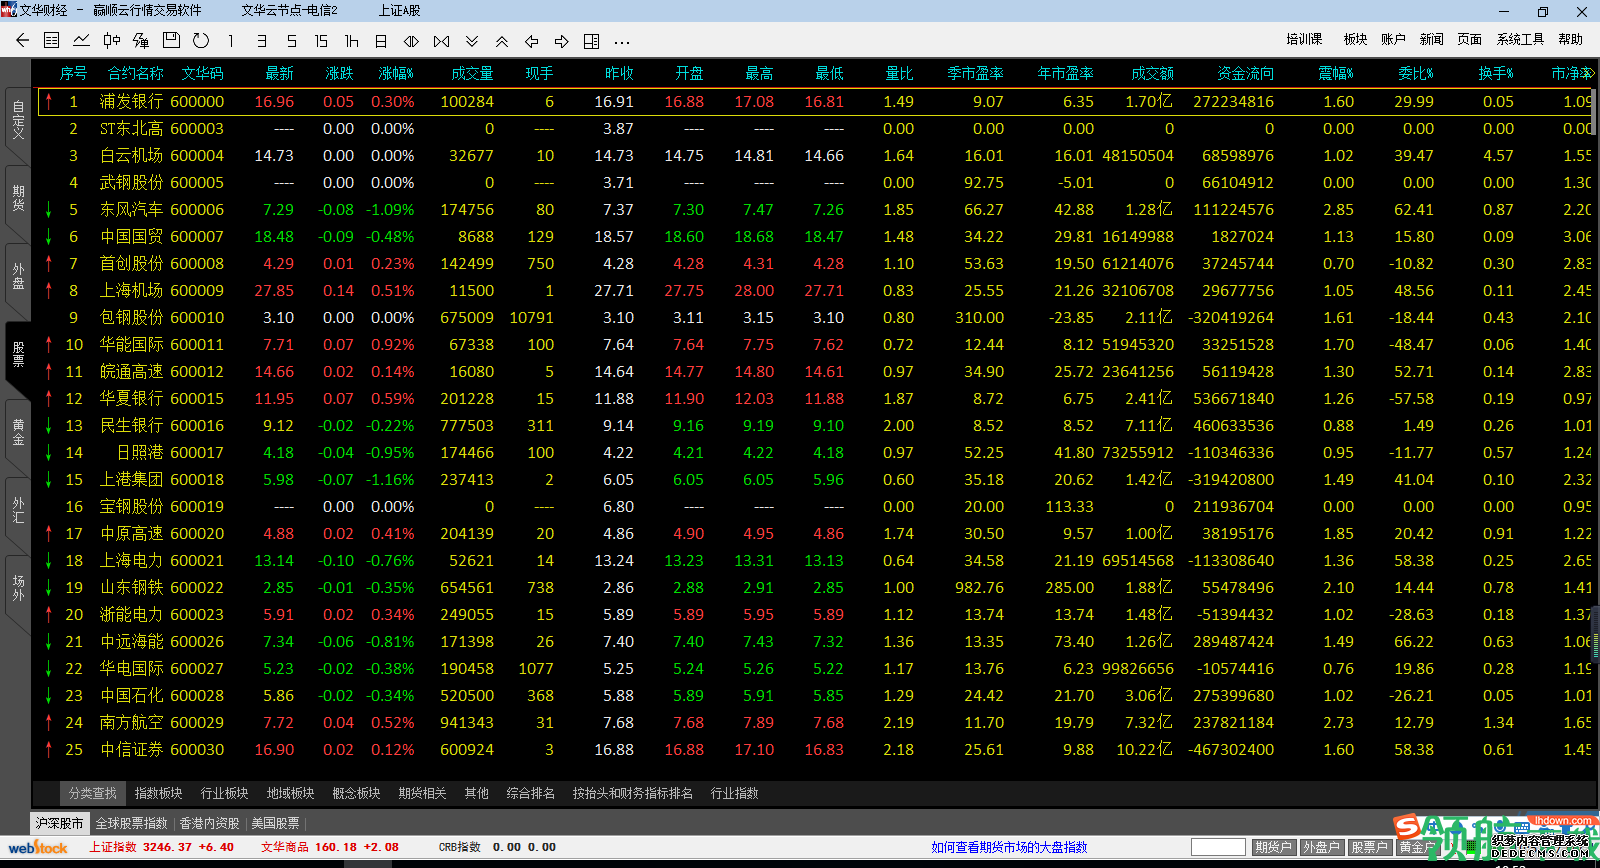Sort by the 换手% column header
The width and height of the screenshot is (1600, 868).
(x=1496, y=73)
